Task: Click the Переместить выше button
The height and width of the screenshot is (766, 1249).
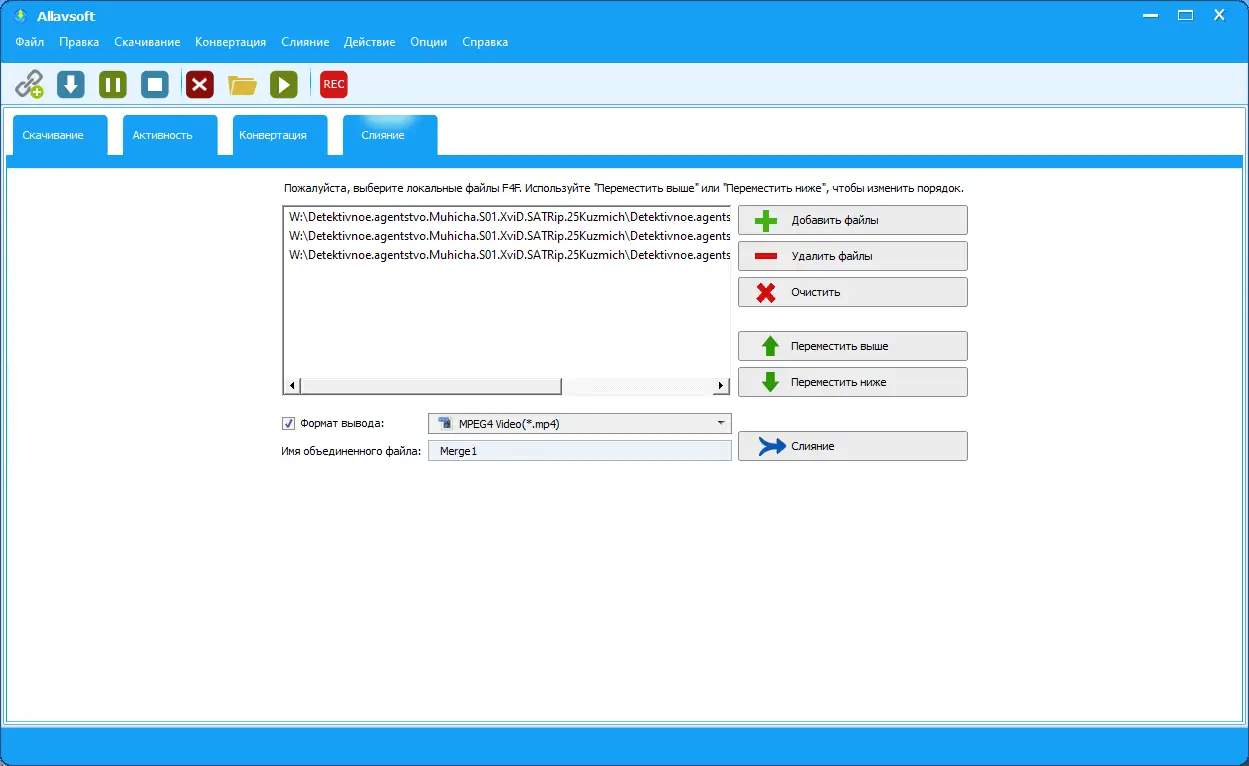Action: point(853,346)
